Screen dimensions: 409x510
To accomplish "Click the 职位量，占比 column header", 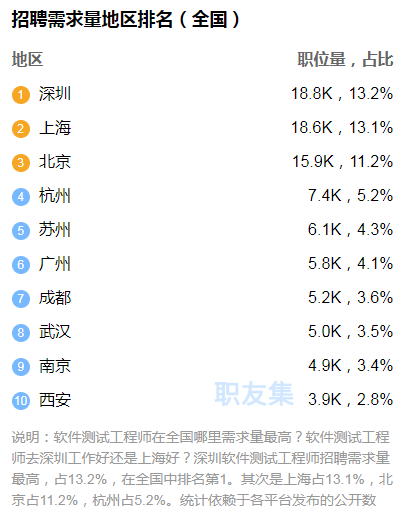I will 345,59.
